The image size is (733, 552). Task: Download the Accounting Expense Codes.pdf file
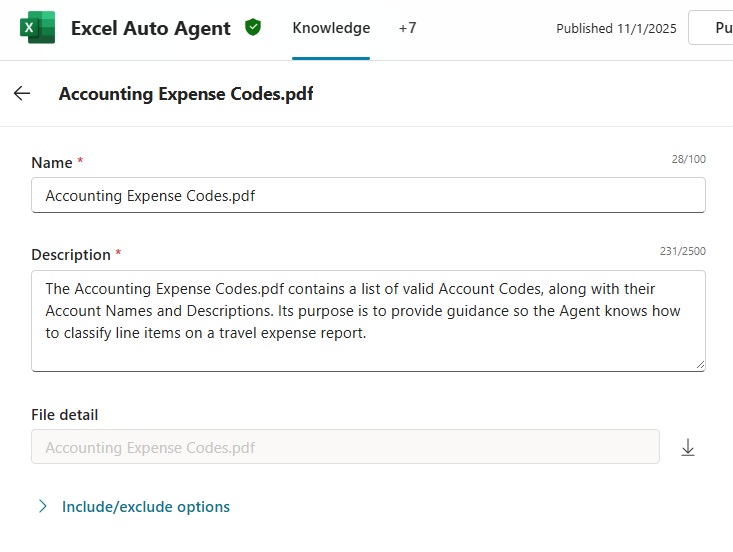click(688, 448)
